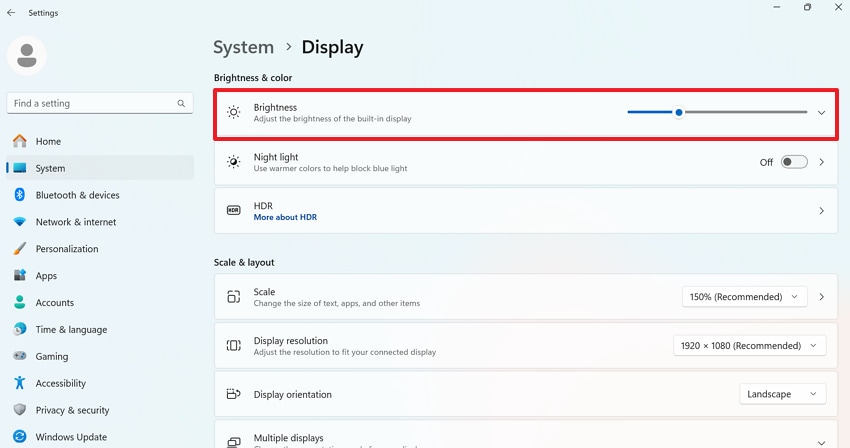
Task: Click the 'Brightness & color' heading
Action: [253, 78]
